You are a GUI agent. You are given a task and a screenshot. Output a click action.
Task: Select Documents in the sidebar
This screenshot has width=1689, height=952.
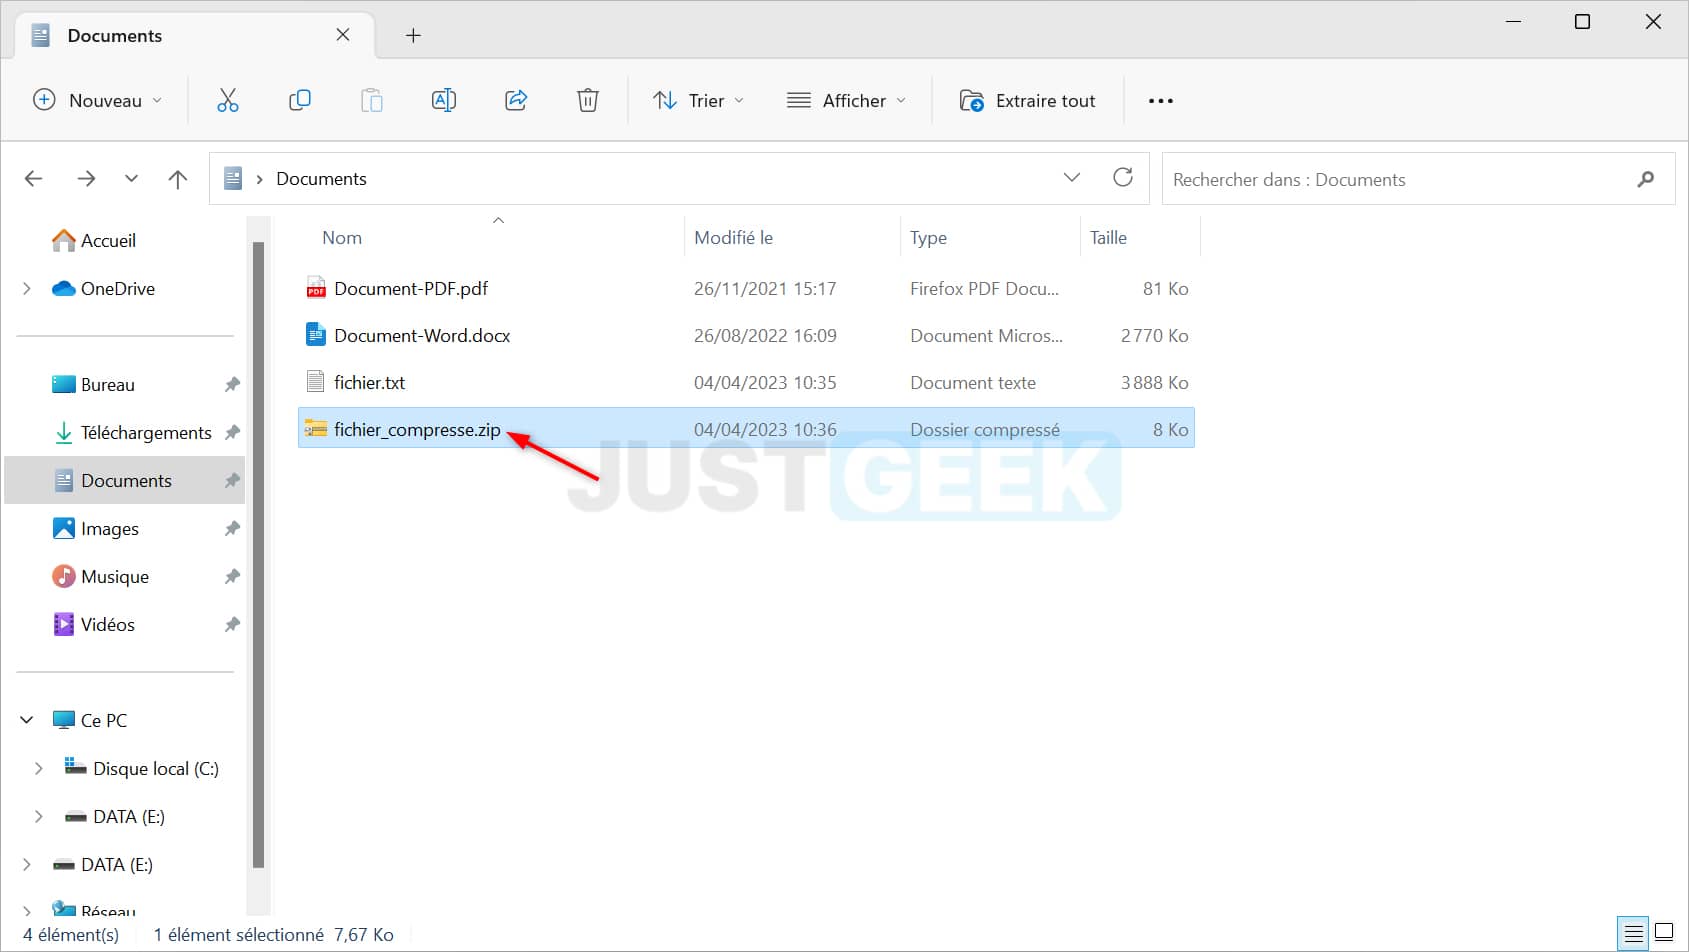coord(126,480)
